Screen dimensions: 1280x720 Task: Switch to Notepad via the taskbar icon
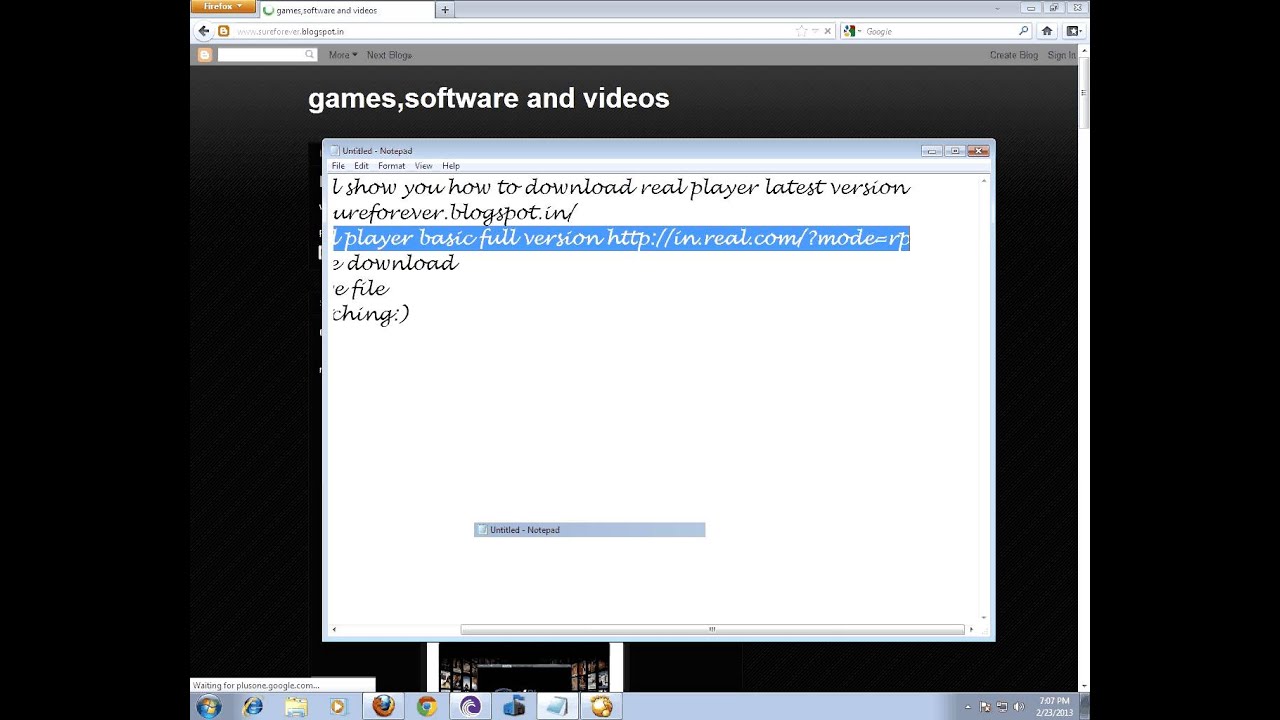click(557, 706)
